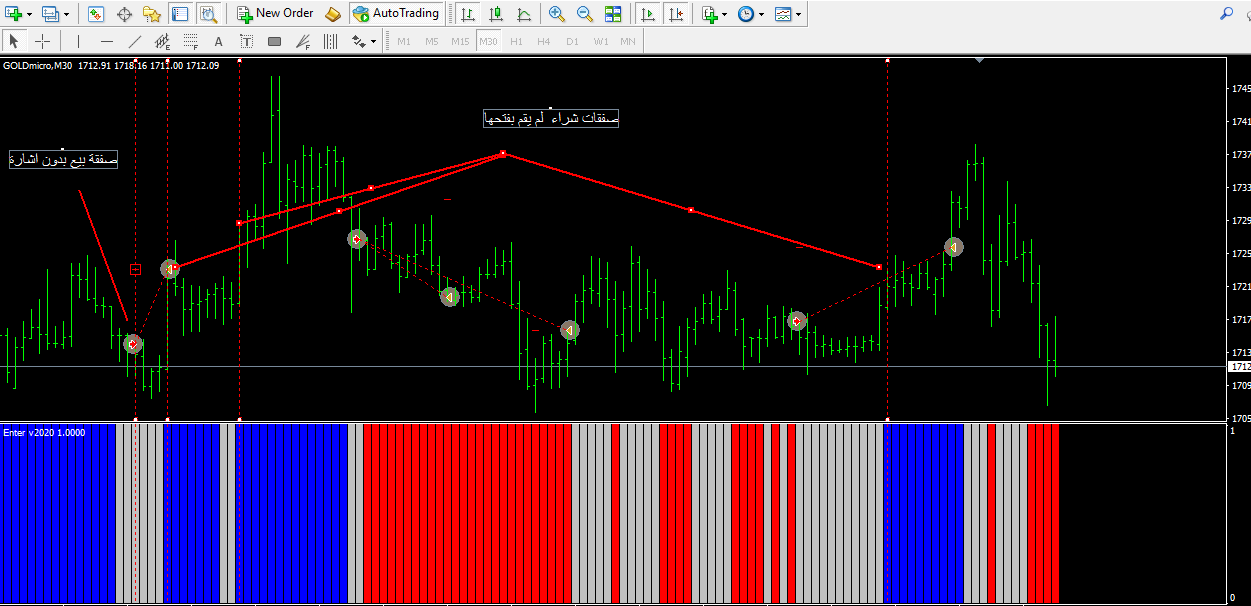Toggle the chart Auto Scroll button
The image size is (1251, 606).
[x=648, y=14]
